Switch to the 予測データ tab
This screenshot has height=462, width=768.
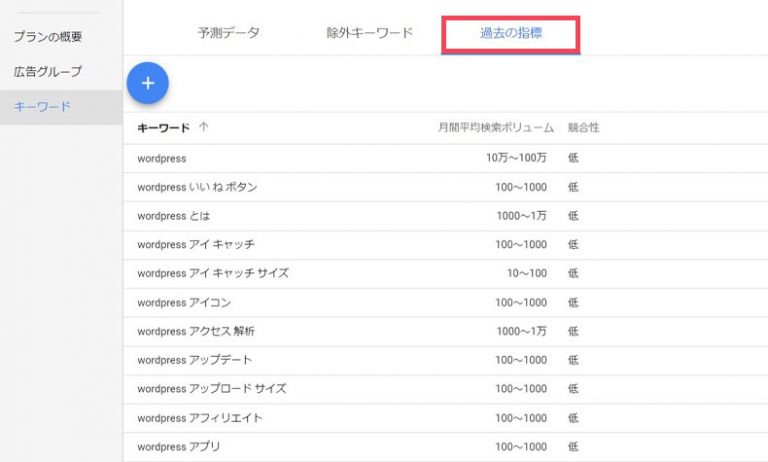tap(229, 33)
